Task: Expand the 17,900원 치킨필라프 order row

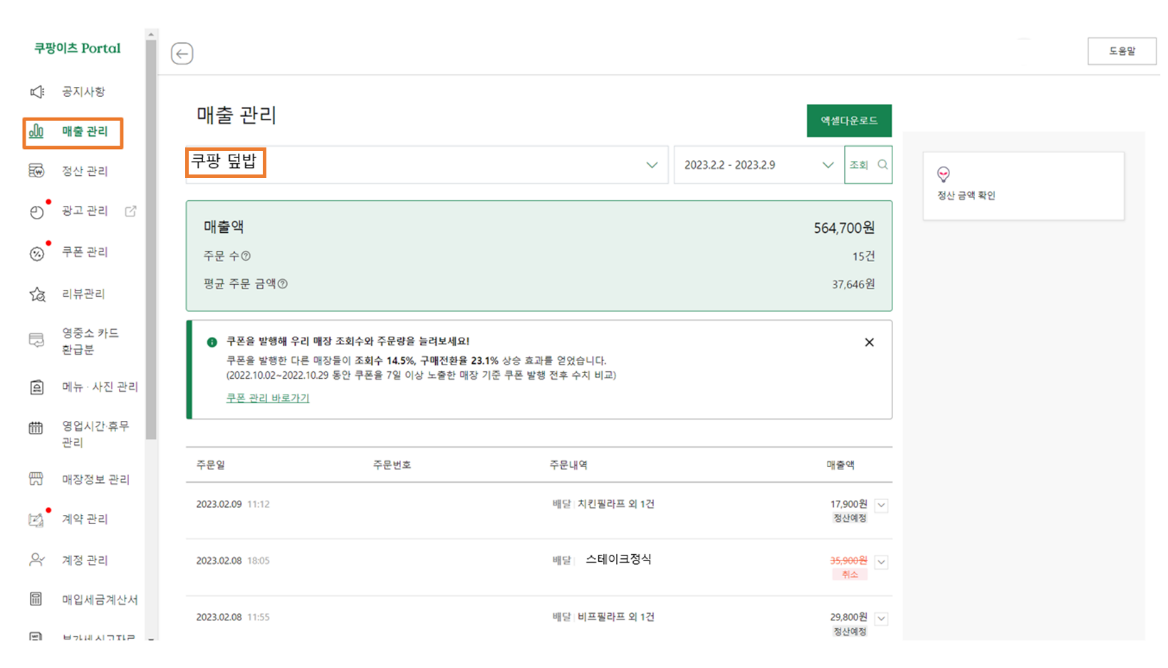Action: click(x=881, y=505)
